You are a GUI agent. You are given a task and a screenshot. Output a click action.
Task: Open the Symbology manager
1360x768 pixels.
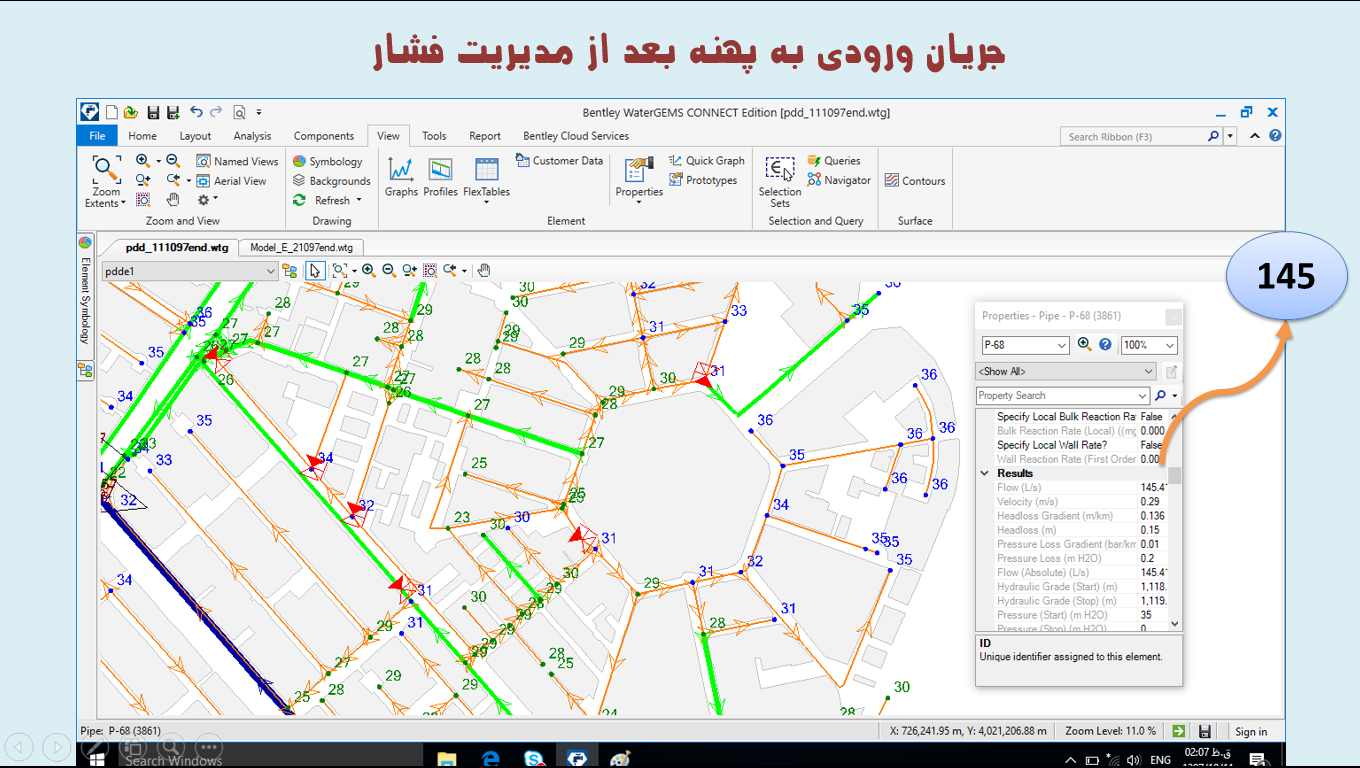(x=327, y=161)
